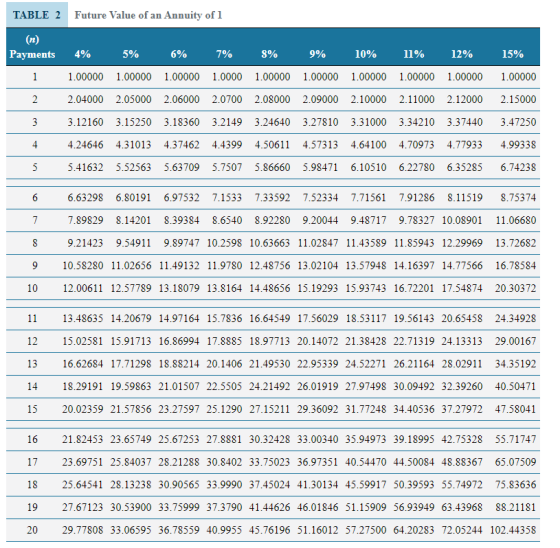Click cell value 34.35192
The height and width of the screenshot is (548, 560).
(x=515, y=364)
